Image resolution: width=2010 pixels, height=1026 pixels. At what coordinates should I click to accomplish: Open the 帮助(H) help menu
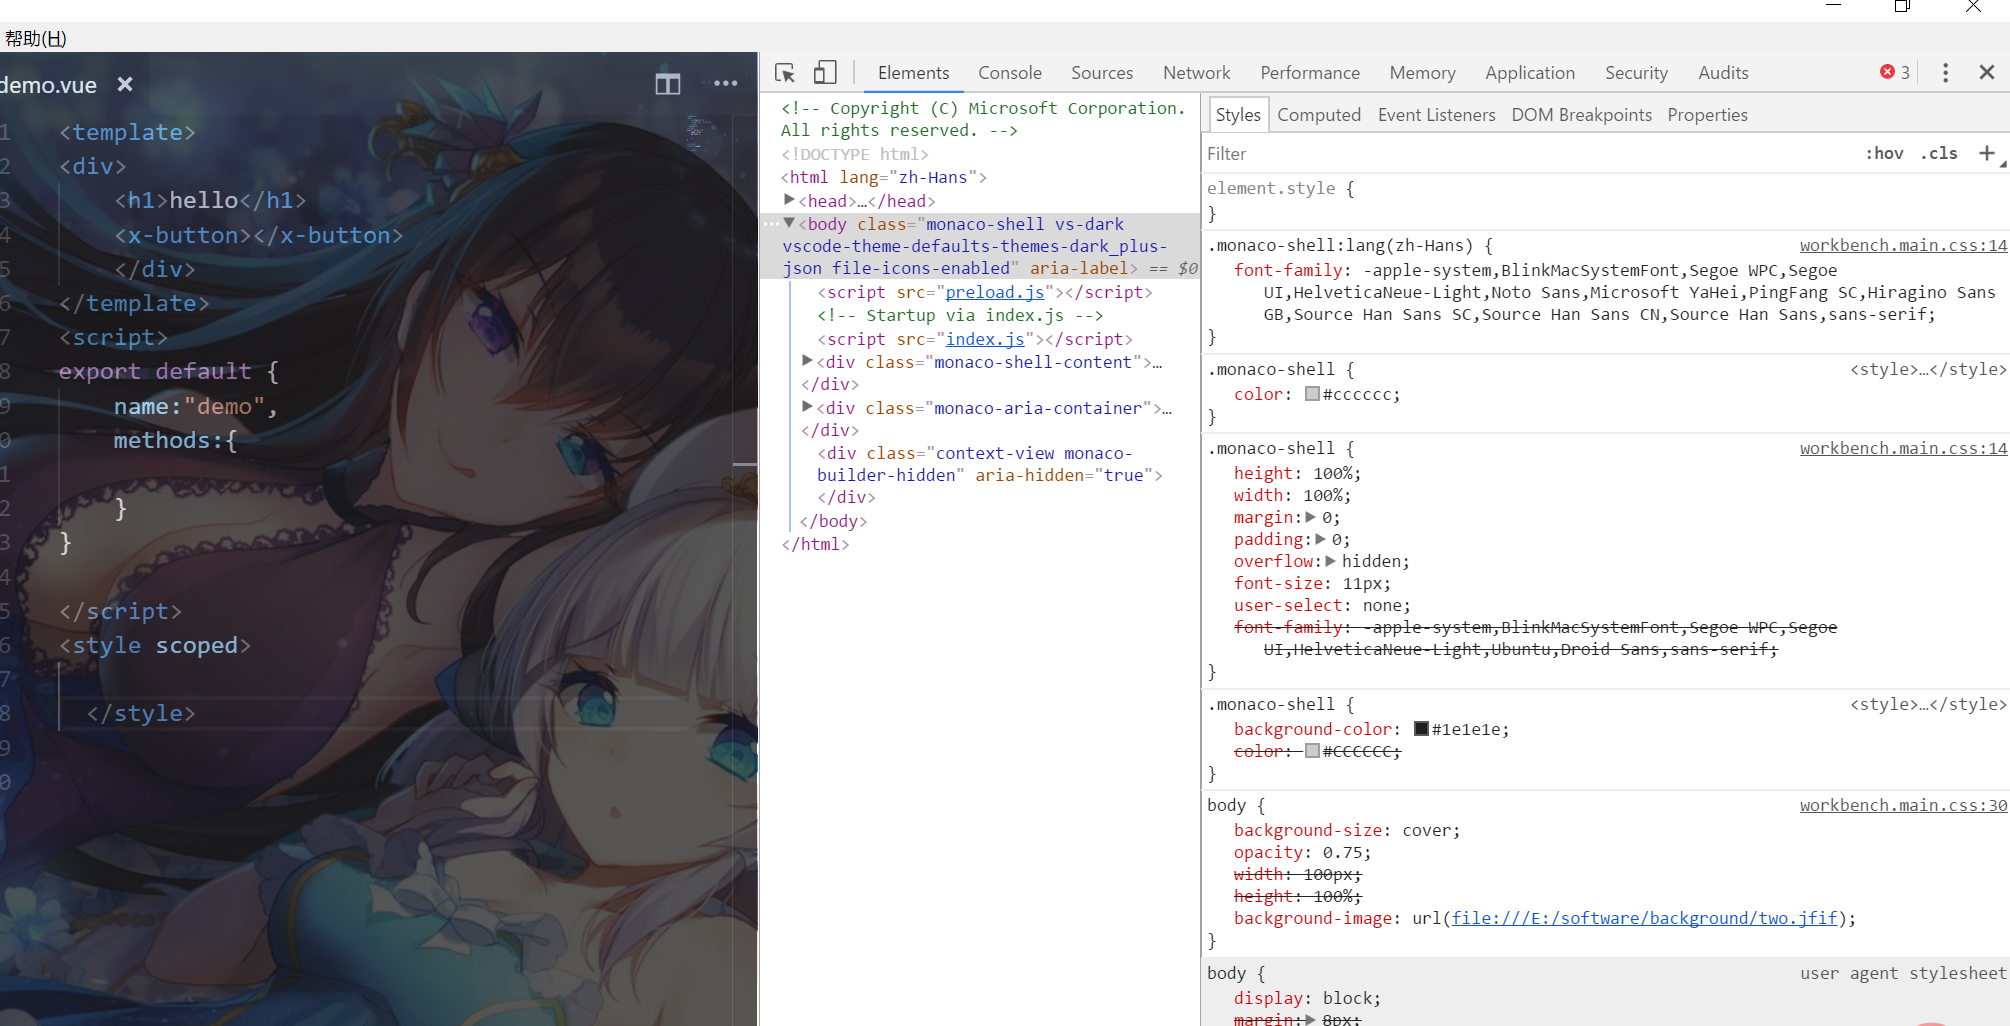tap(36, 39)
